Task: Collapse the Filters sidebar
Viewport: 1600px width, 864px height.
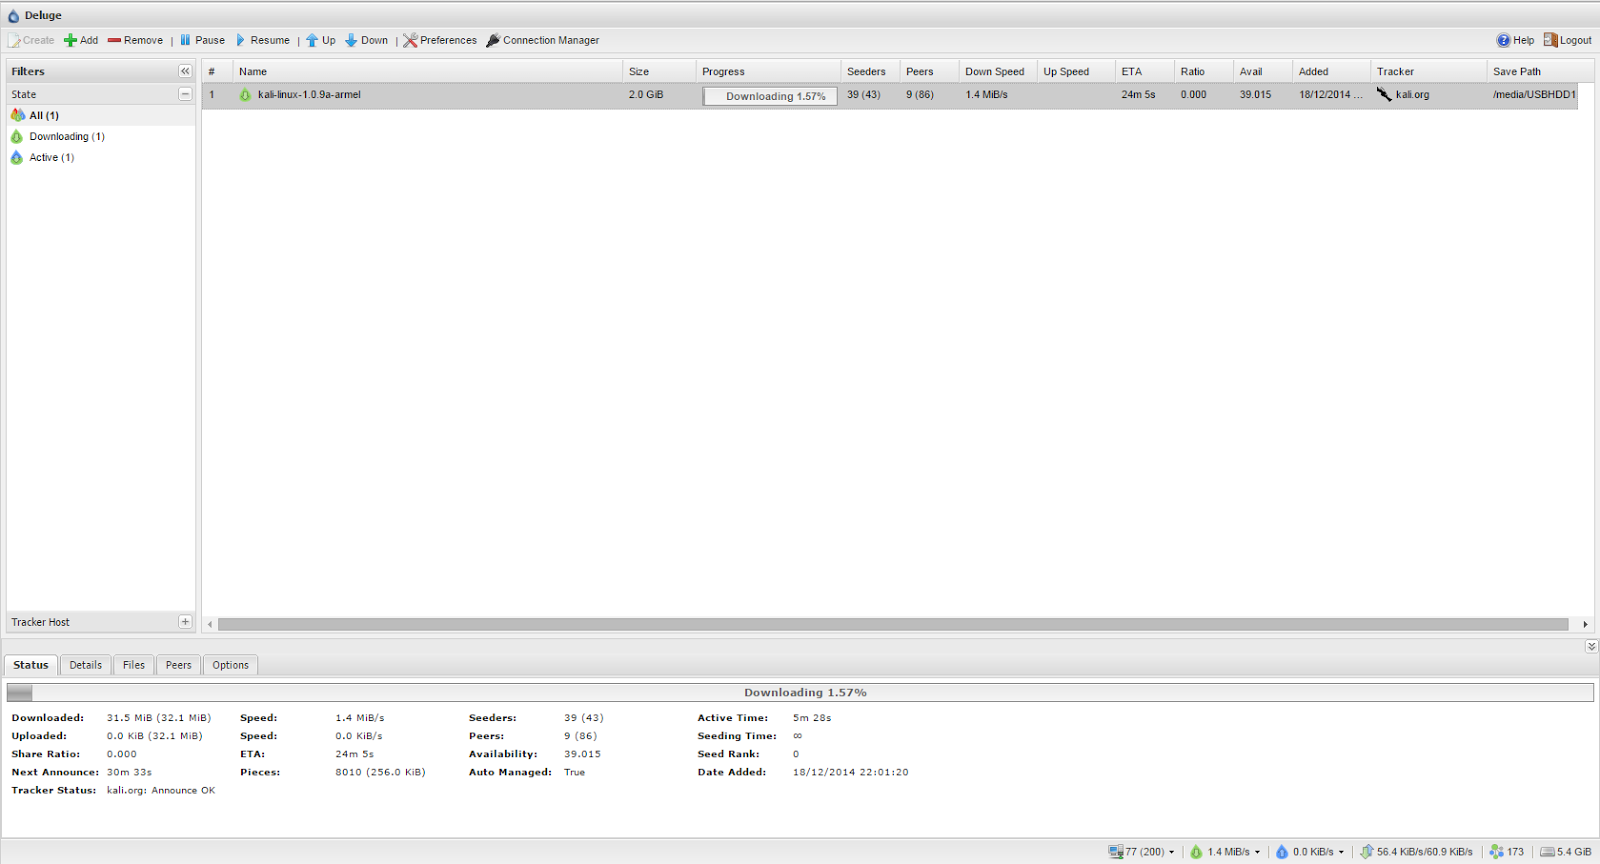Action: (185, 71)
